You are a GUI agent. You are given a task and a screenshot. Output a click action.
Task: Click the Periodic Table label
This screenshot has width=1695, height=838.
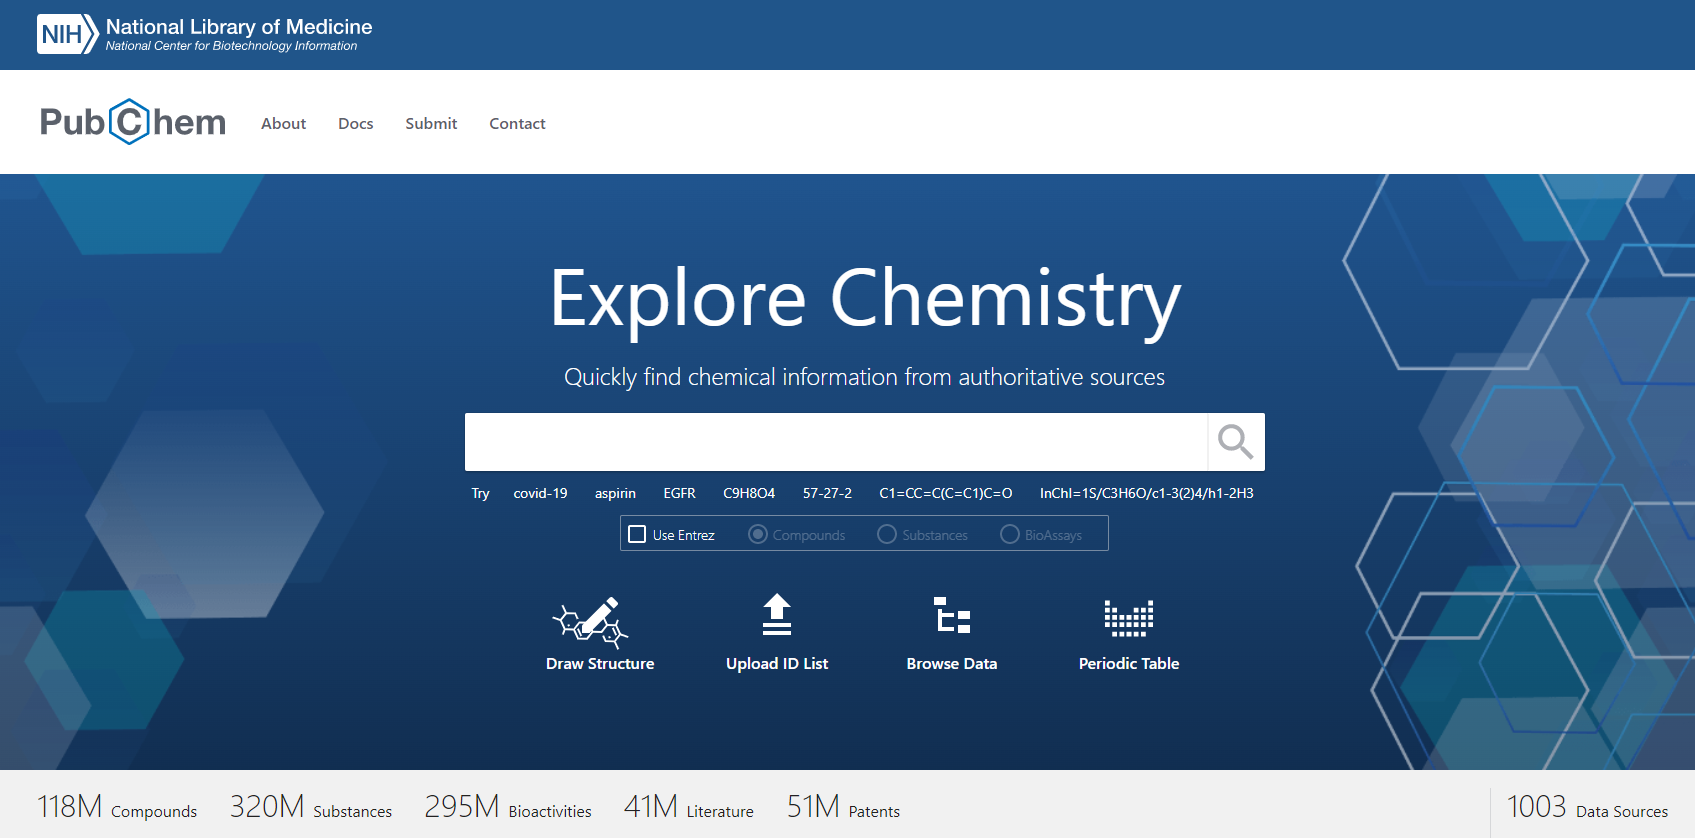1129,663
